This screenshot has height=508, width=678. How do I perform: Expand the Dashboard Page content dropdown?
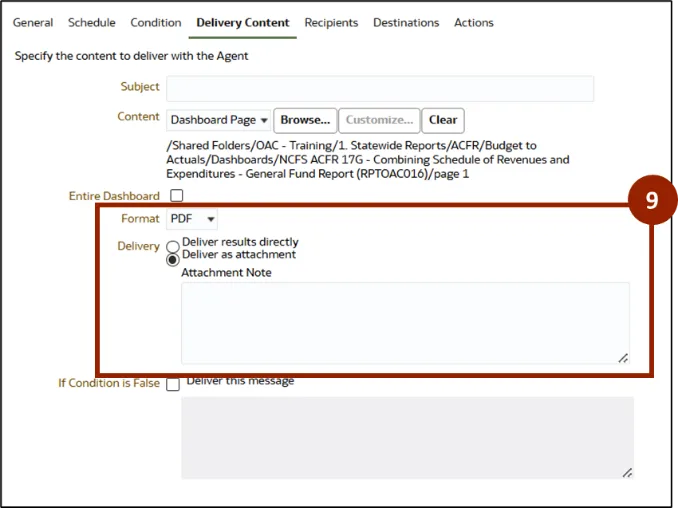[x=219, y=120]
